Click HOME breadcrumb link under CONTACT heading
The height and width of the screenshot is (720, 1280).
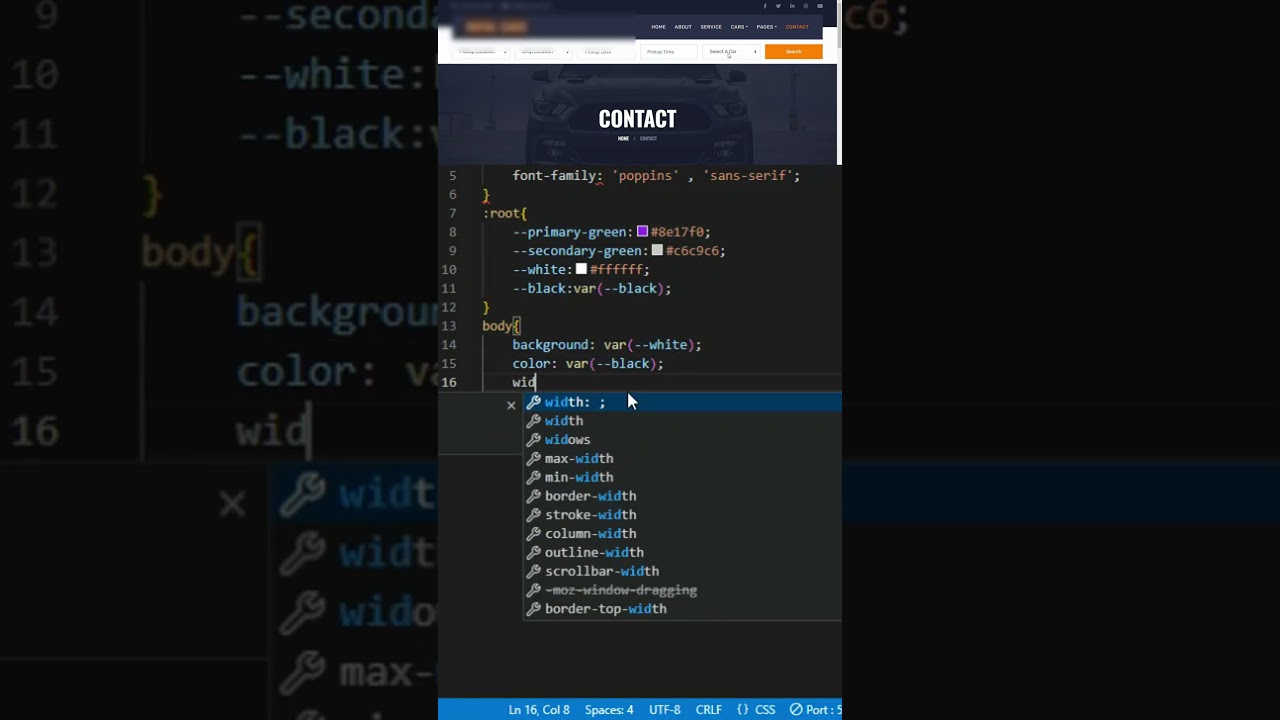(623, 139)
